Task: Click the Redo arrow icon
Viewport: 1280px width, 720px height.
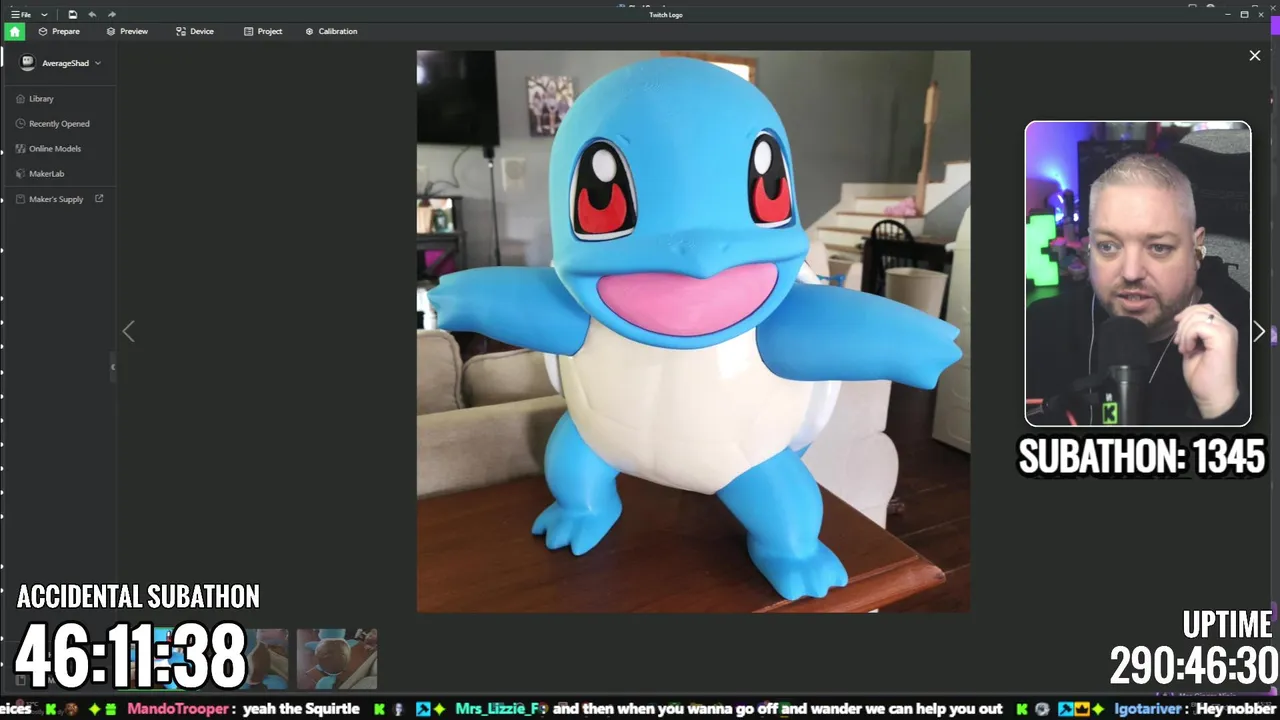Action: 111,14
